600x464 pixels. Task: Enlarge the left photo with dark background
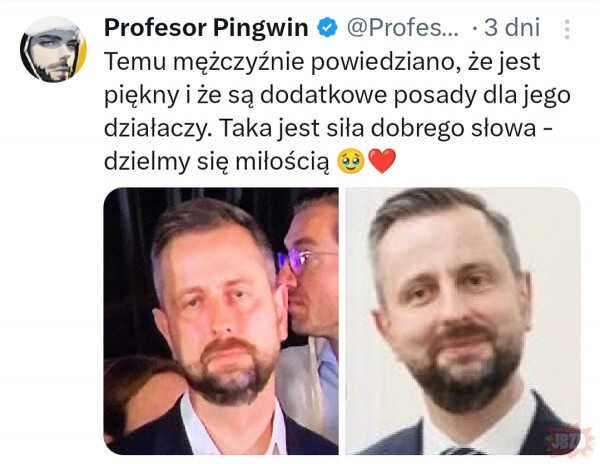[221, 321]
